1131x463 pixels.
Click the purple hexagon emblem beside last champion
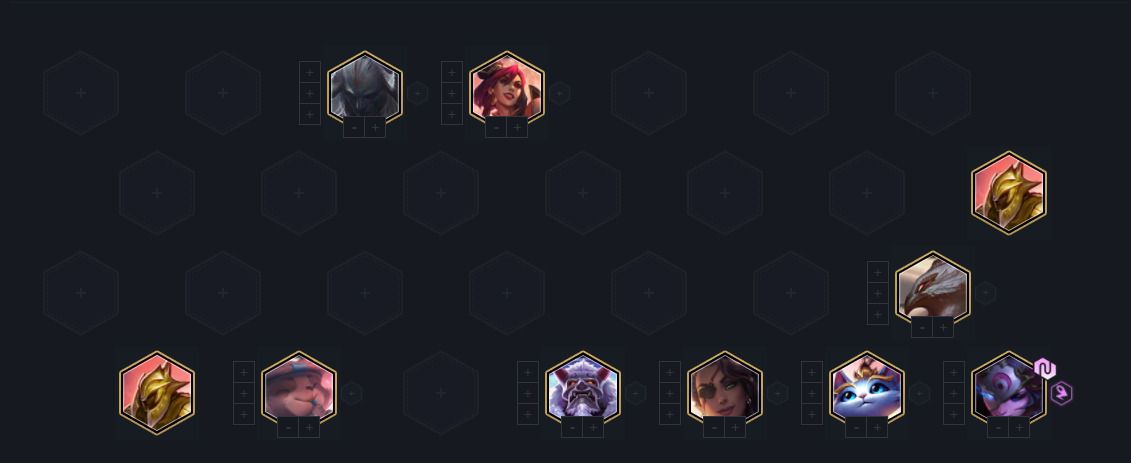pos(1062,393)
